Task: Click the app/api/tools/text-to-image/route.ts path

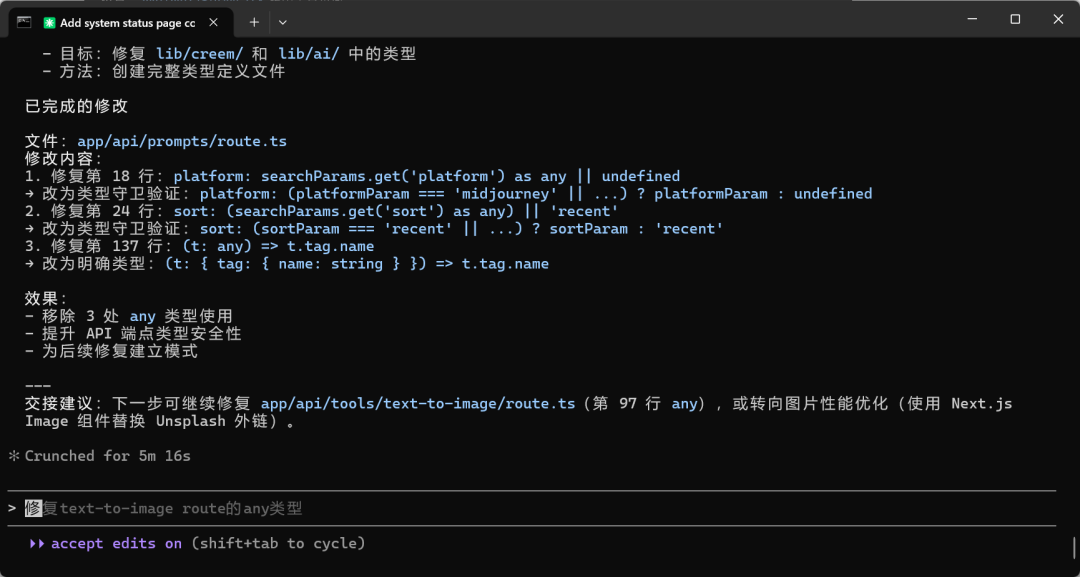Action: click(x=418, y=403)
